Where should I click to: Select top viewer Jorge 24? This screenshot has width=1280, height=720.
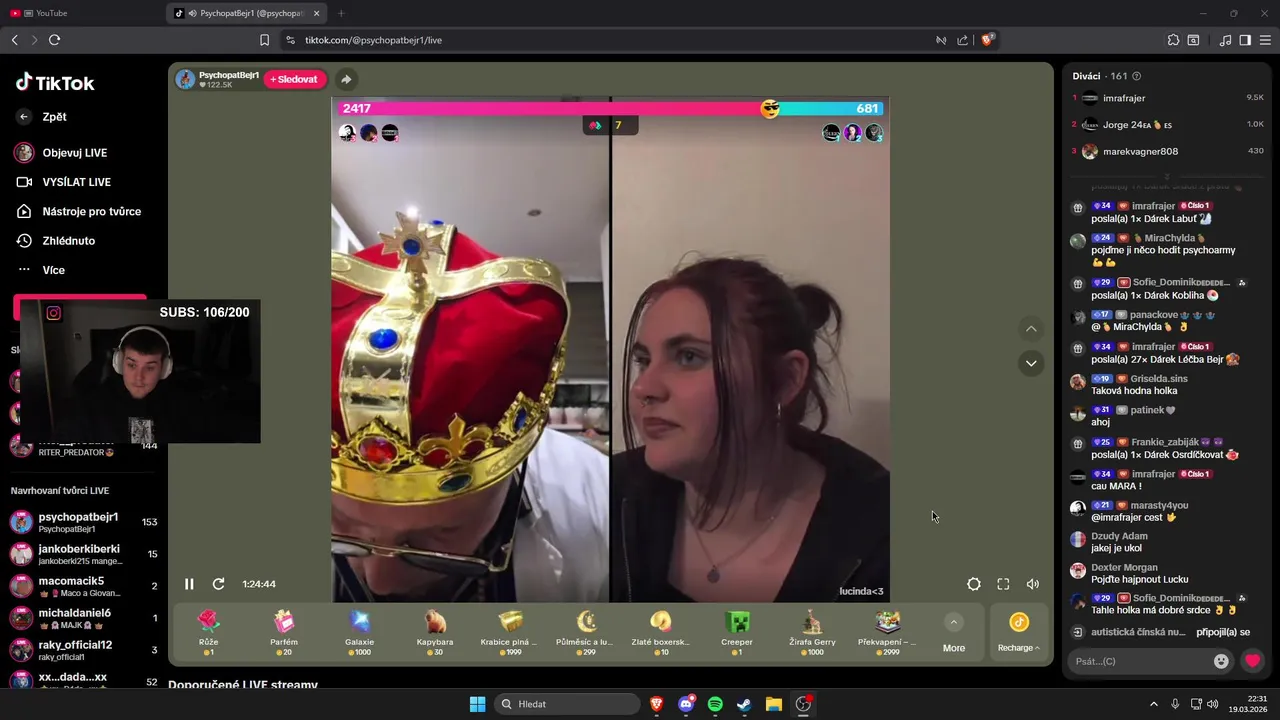(1168, 125)
